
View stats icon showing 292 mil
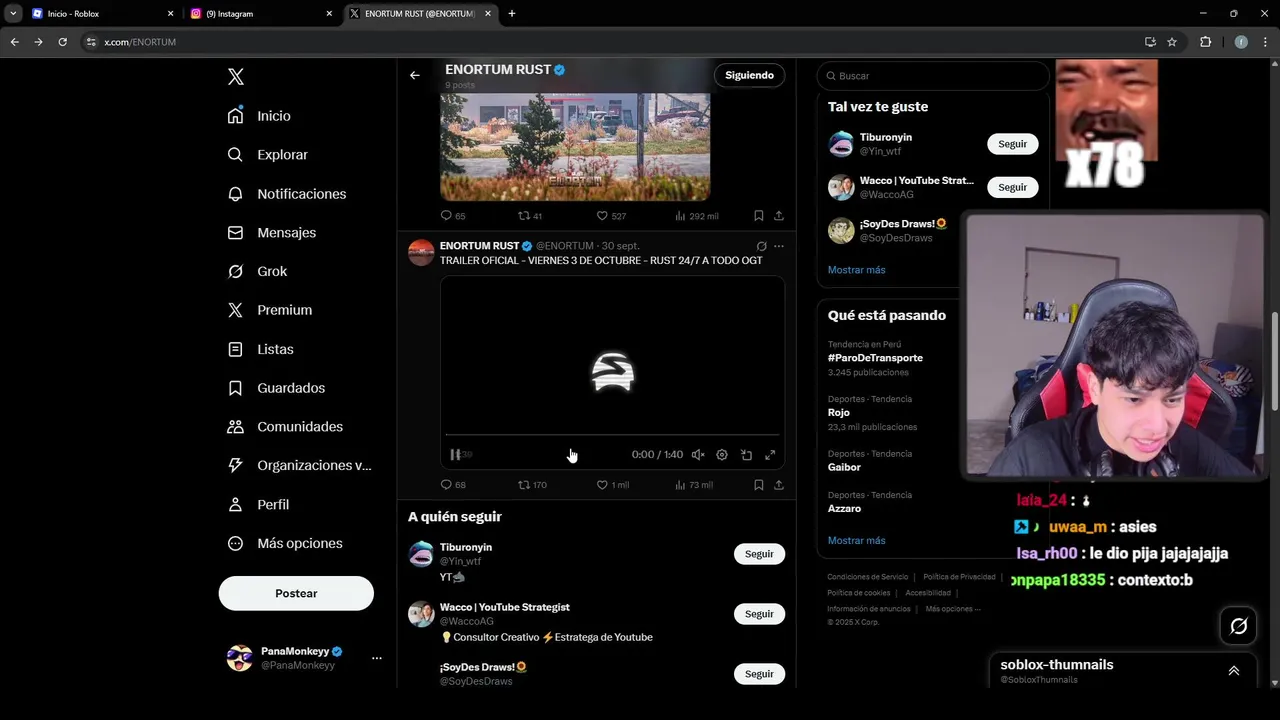pos(680,216)
